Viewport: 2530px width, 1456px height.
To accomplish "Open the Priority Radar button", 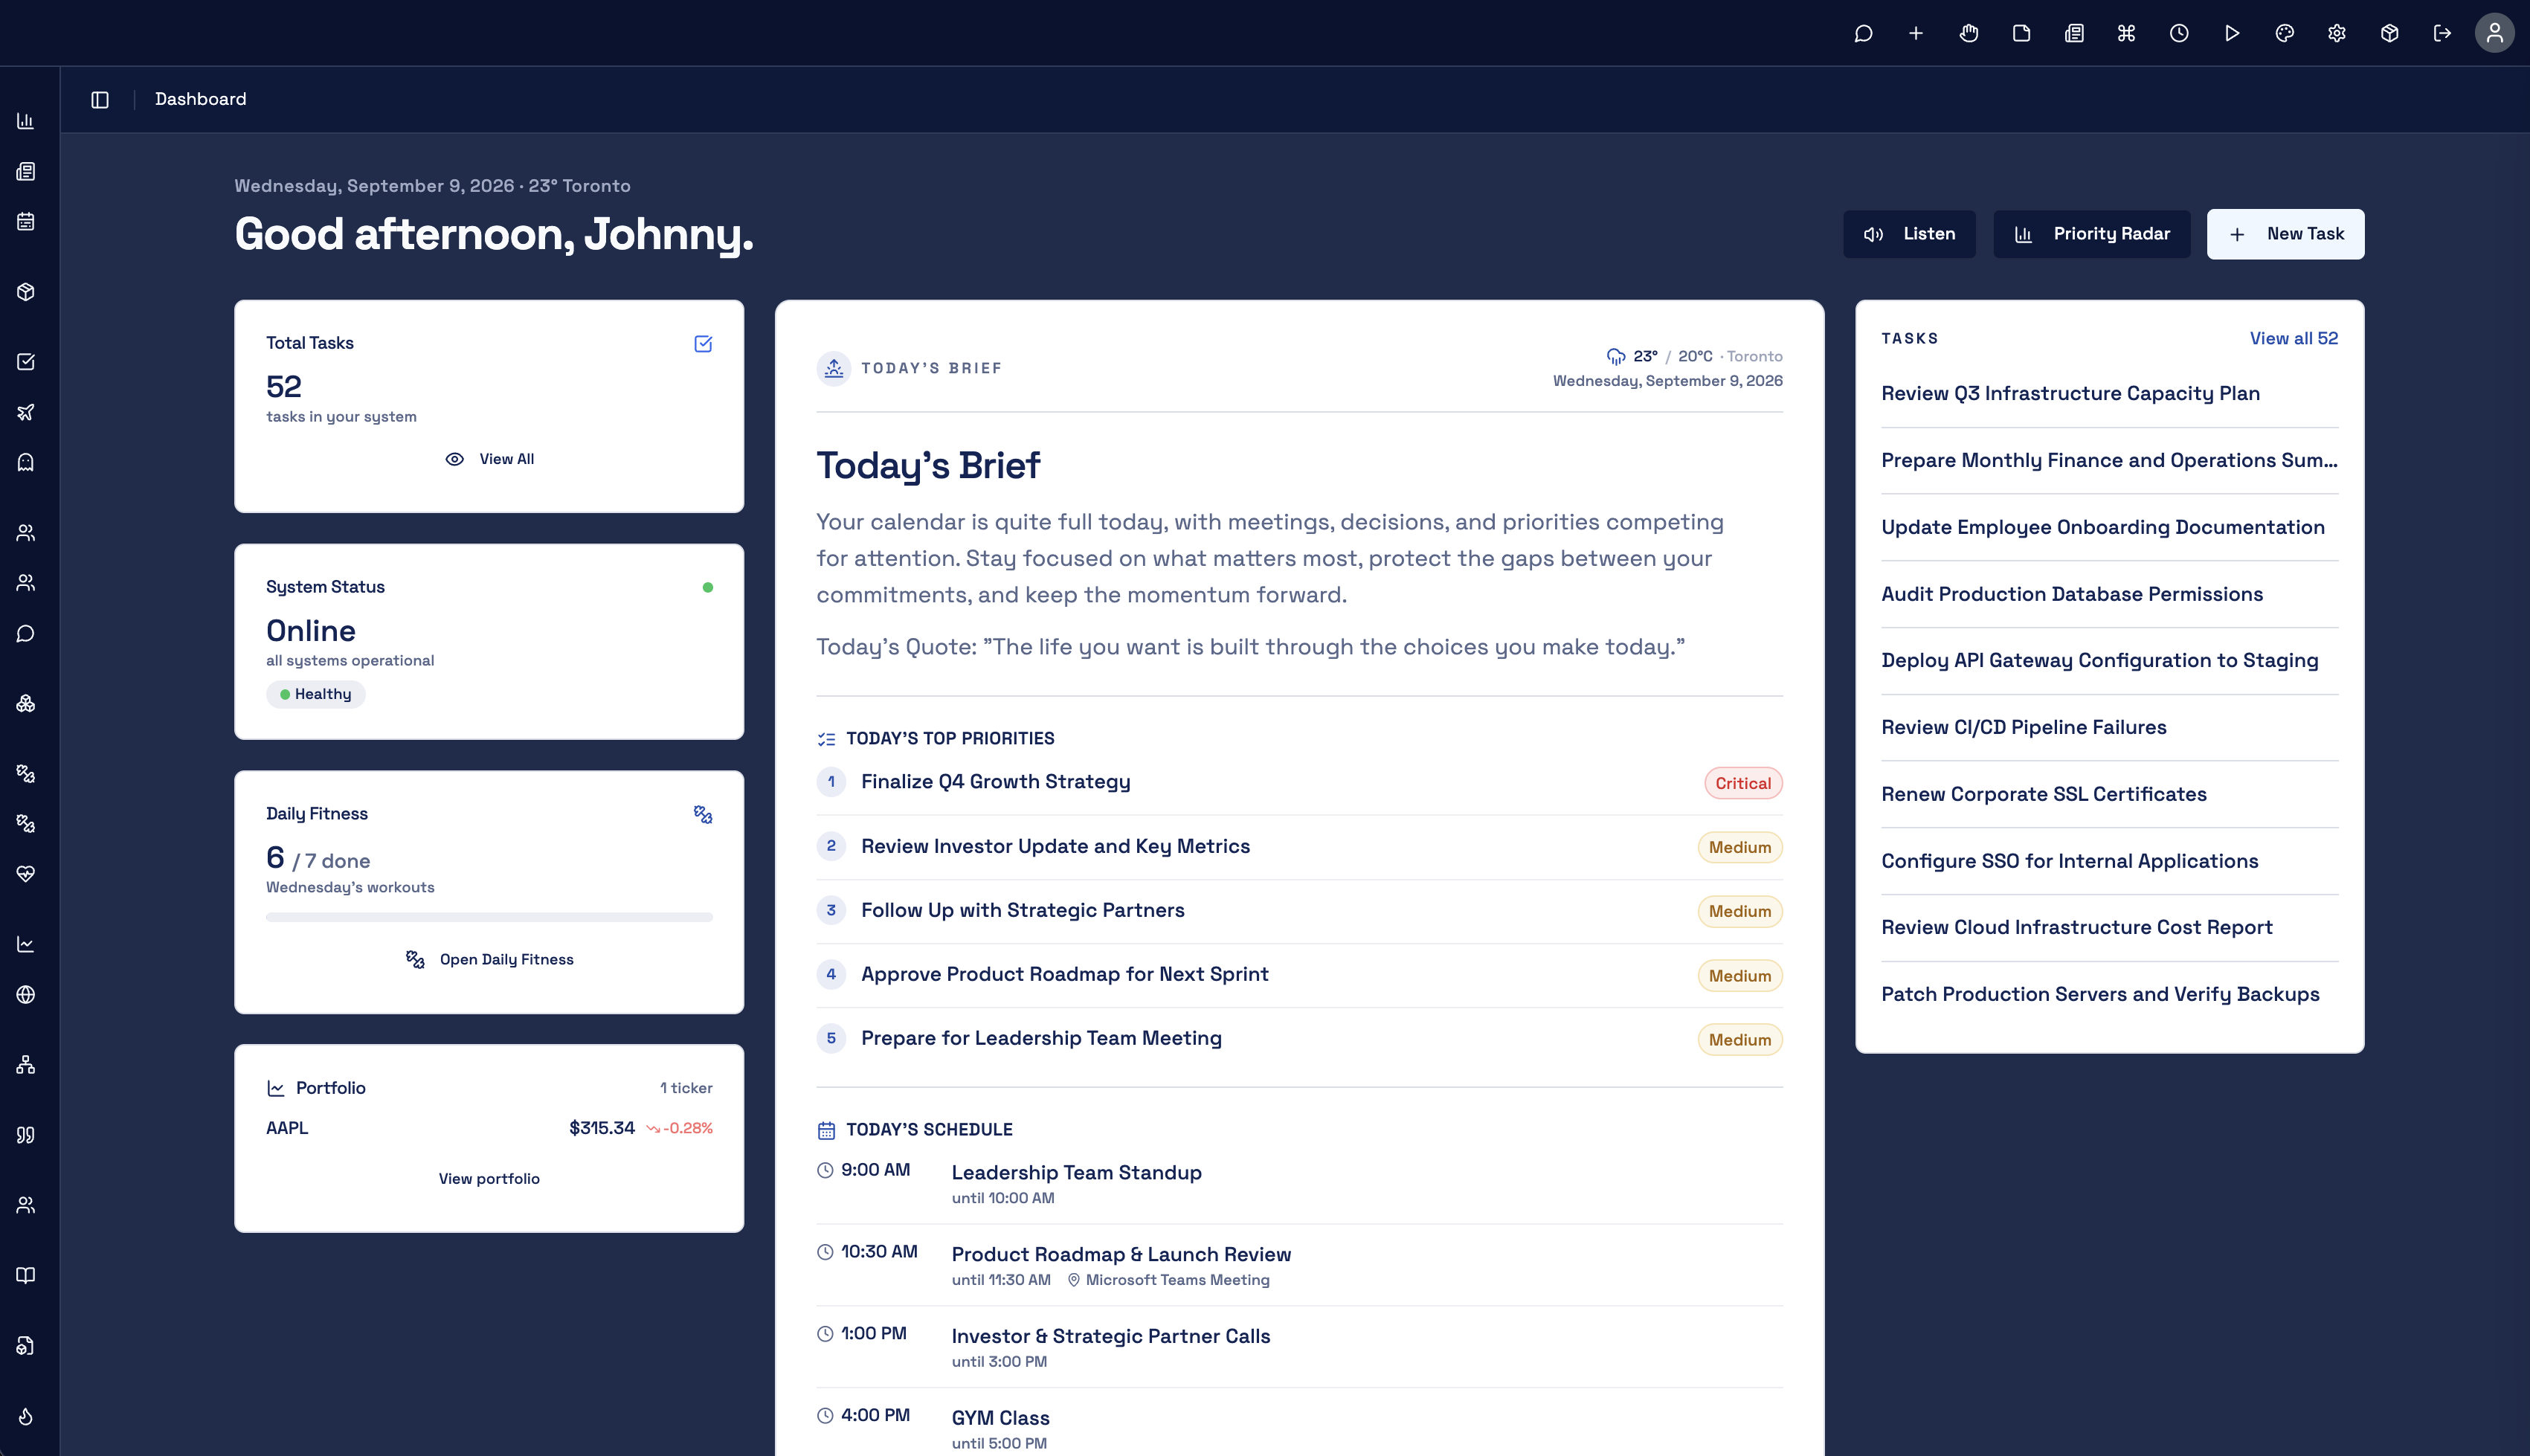I will coord(2091,234).
